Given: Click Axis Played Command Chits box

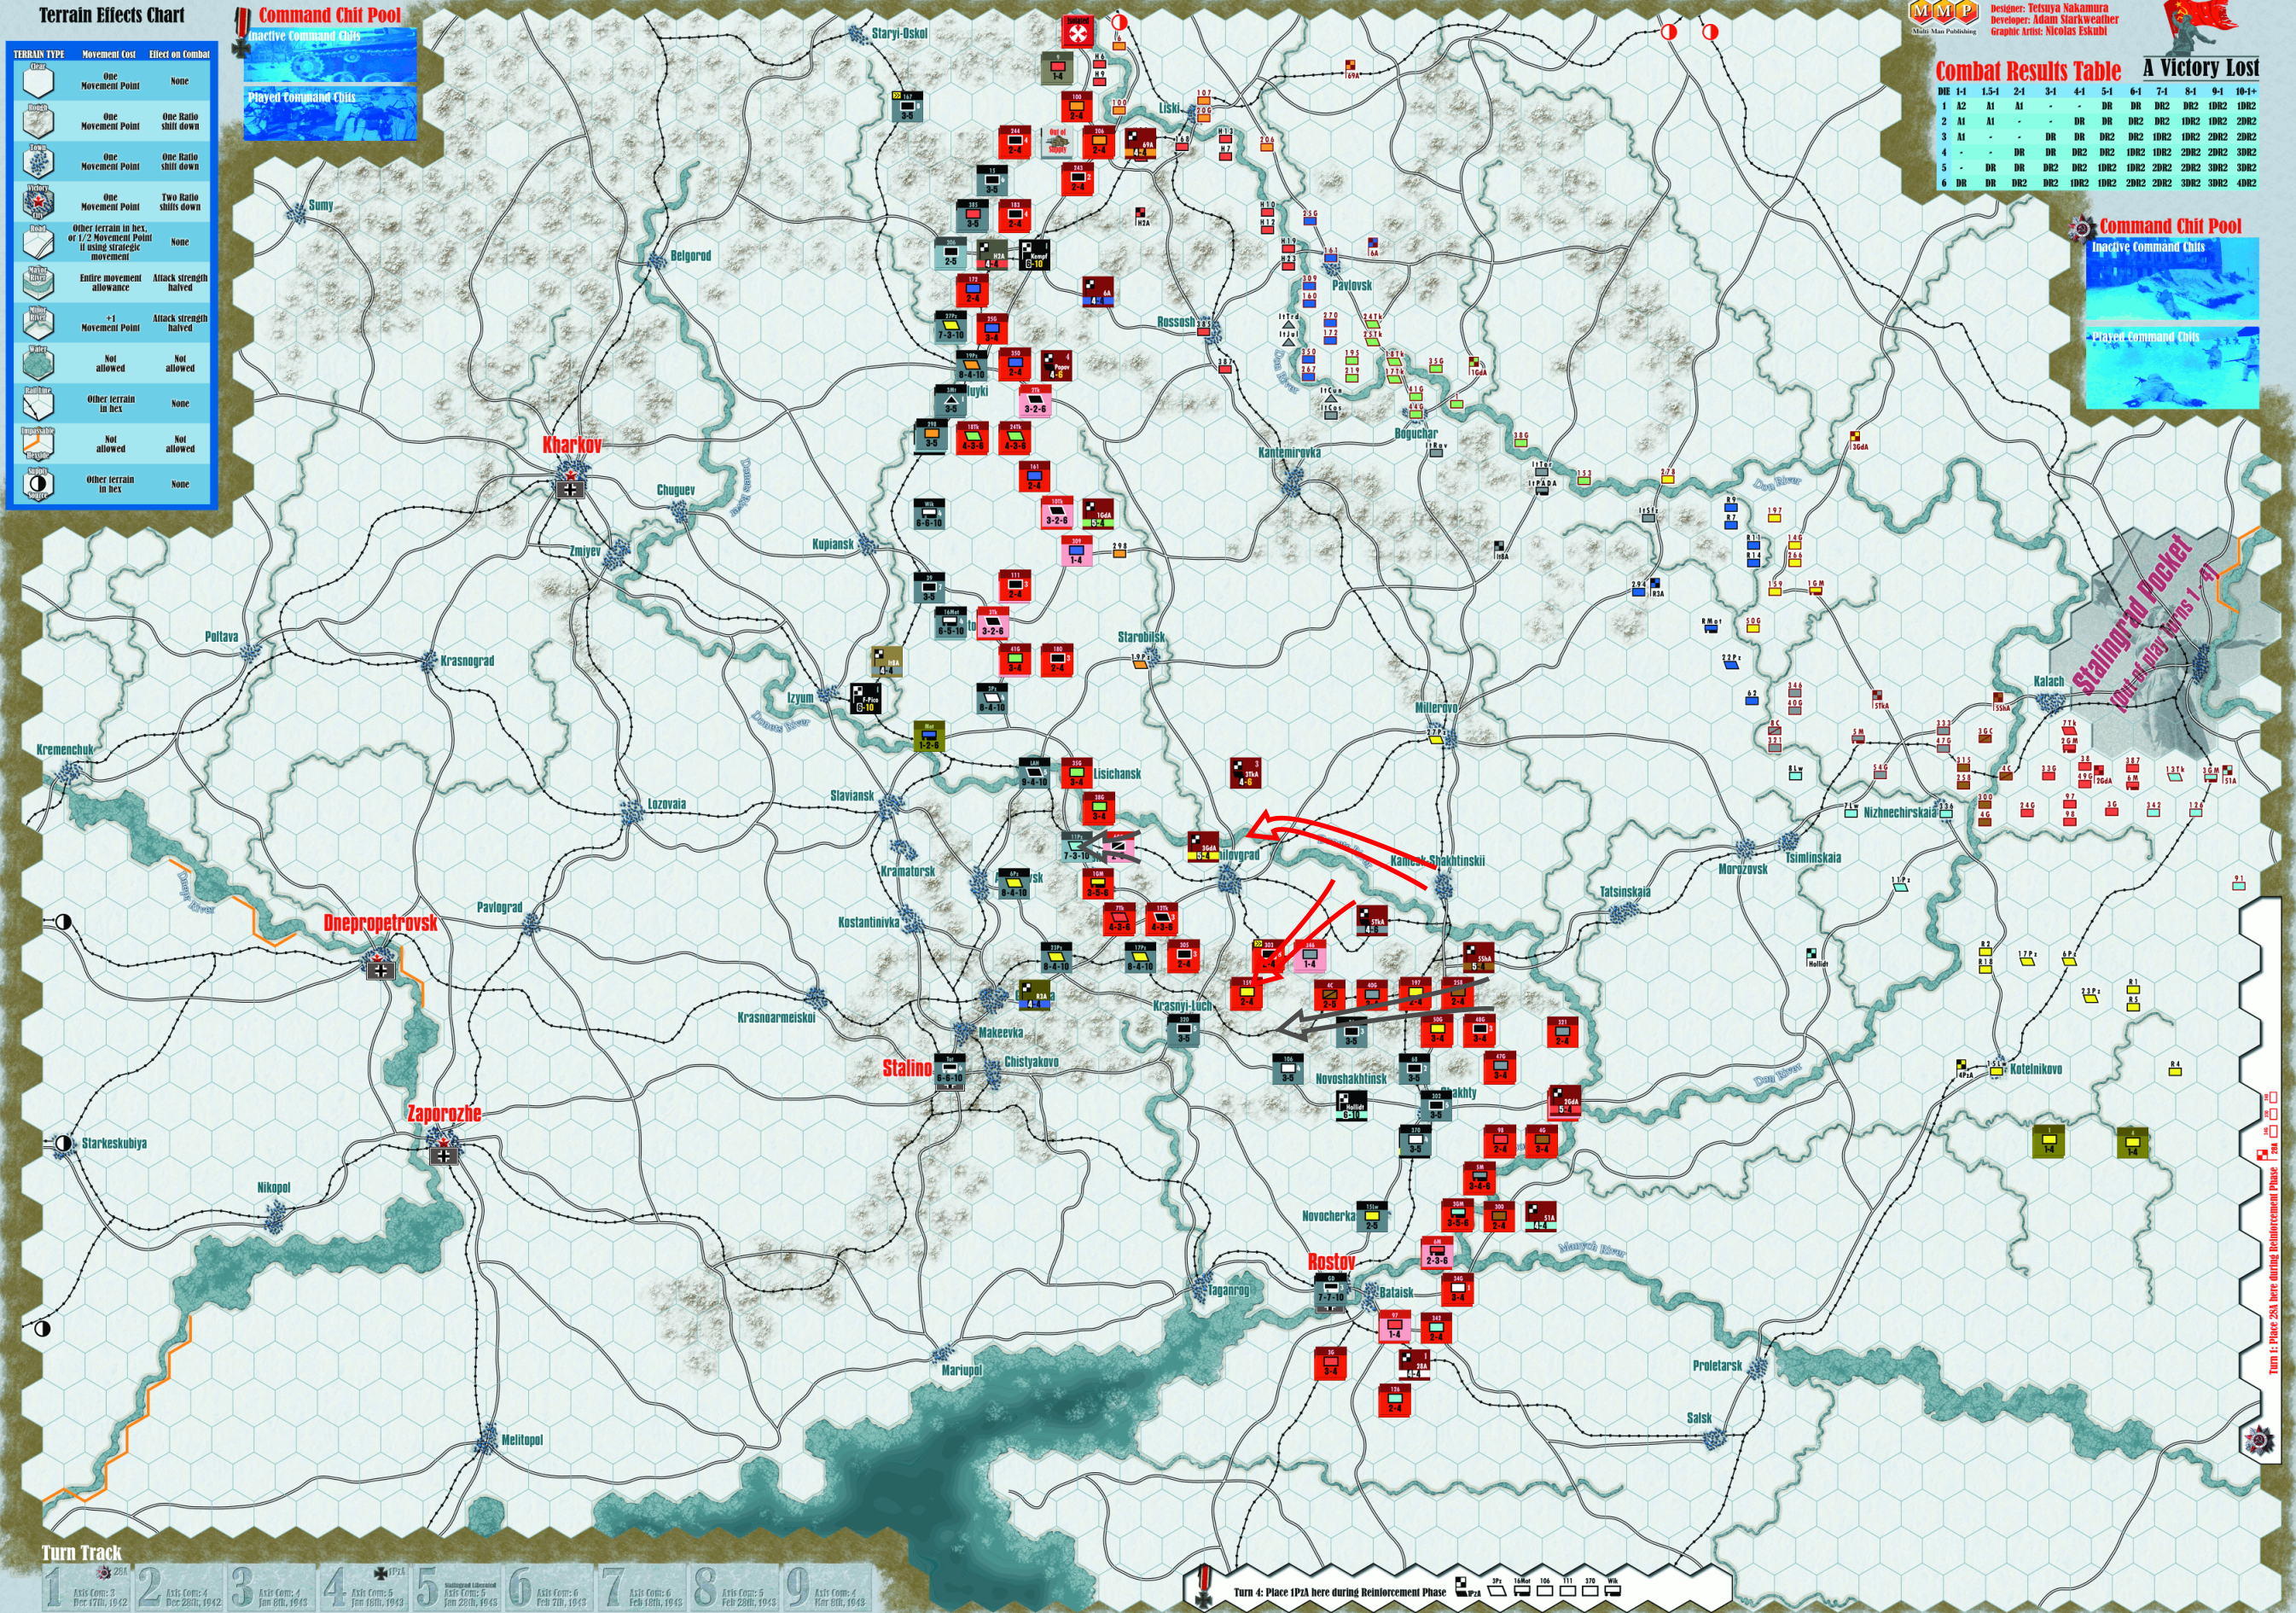Looking at the screenshot, I should point(330,114).
